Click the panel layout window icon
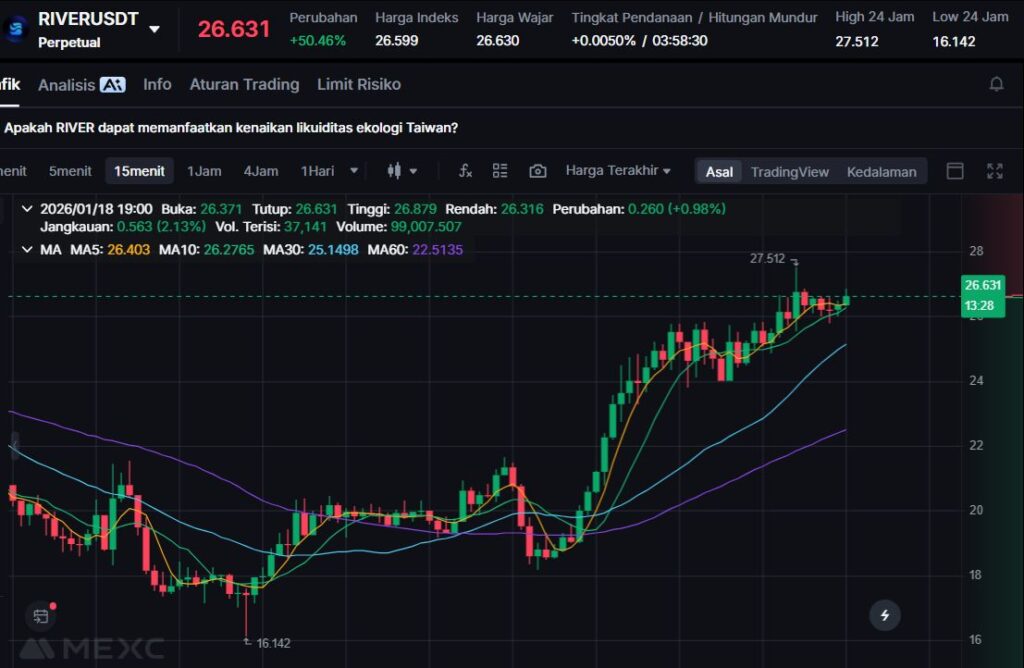 point(955,171)
